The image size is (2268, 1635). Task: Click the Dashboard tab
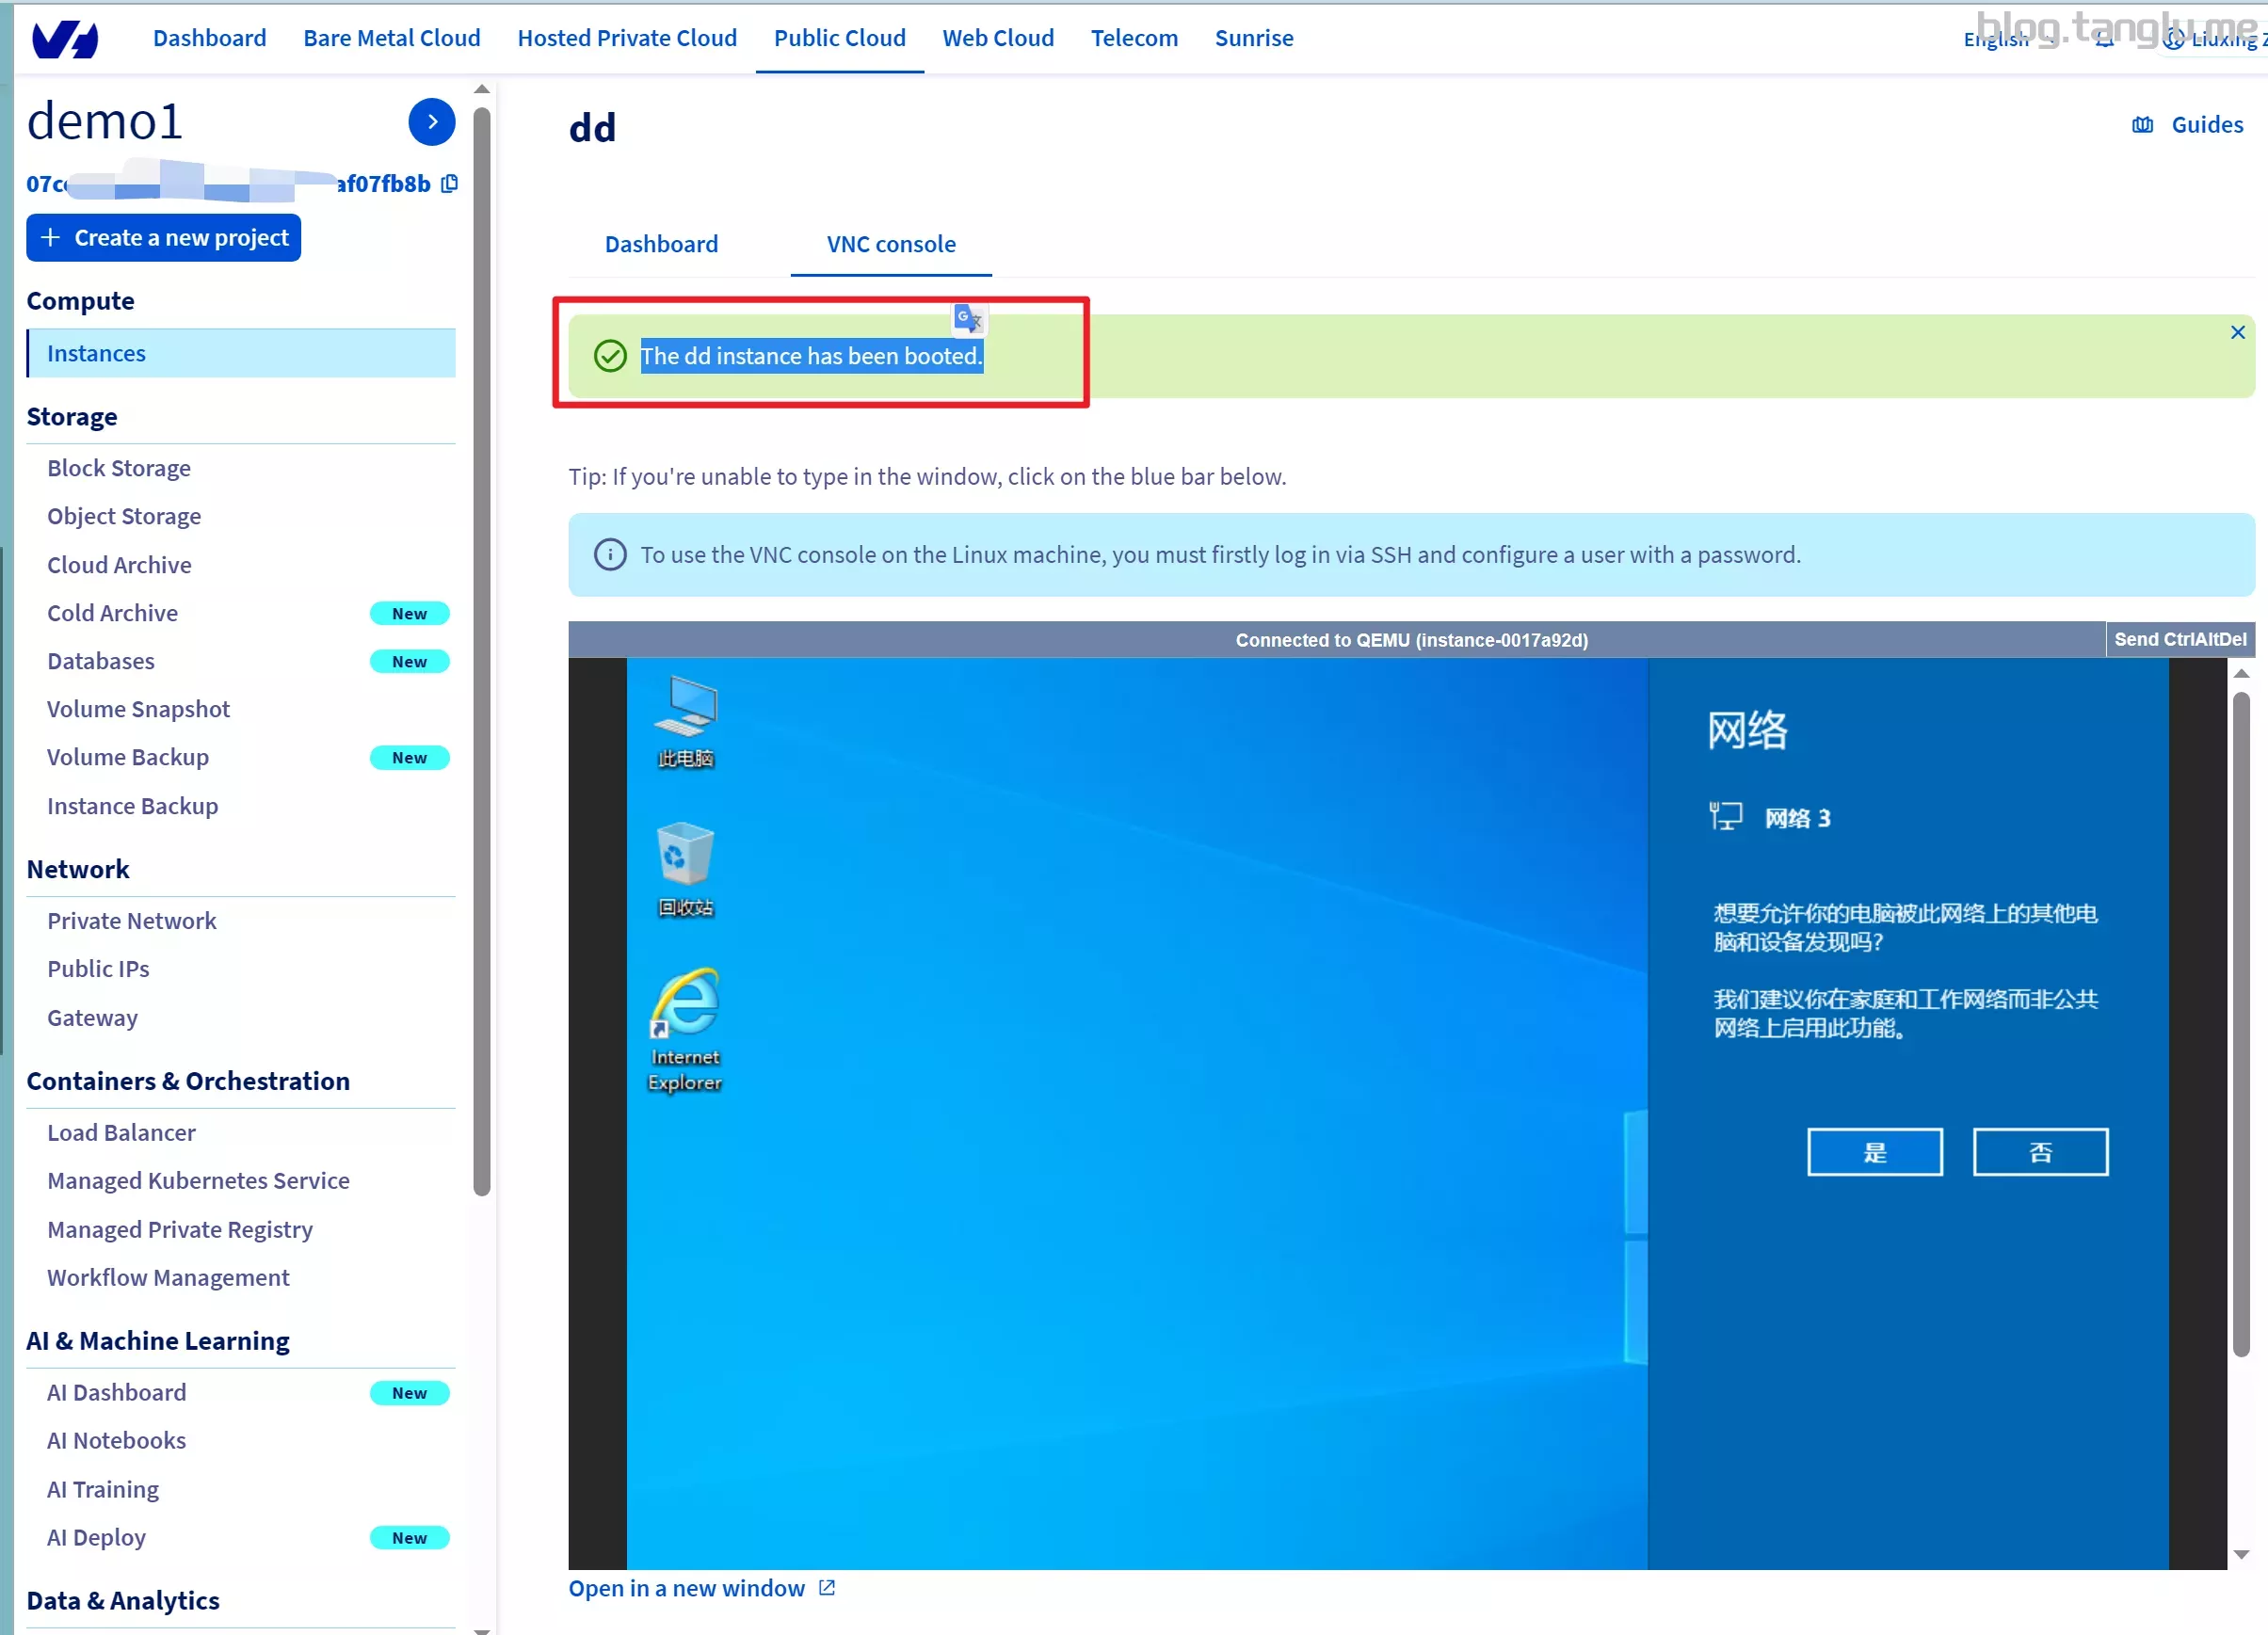[x=662, y=243]
